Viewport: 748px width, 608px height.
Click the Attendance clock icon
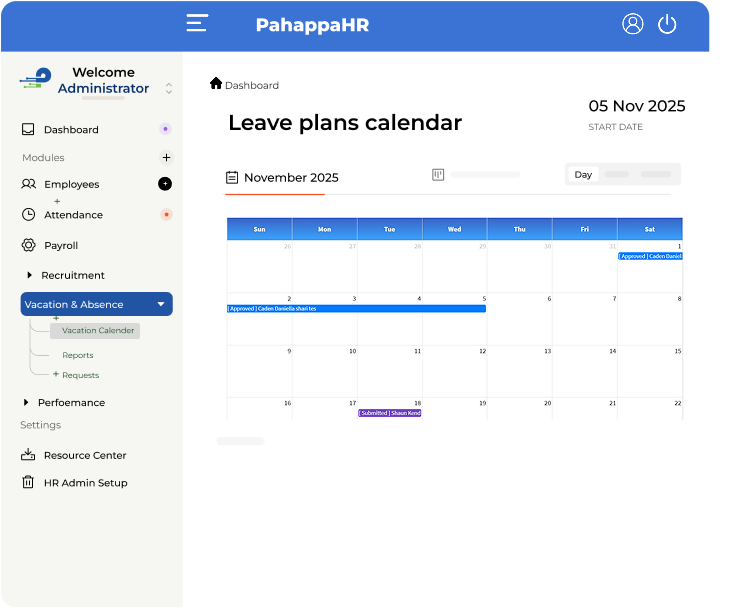pyautogui.click(x=28, y=214)
